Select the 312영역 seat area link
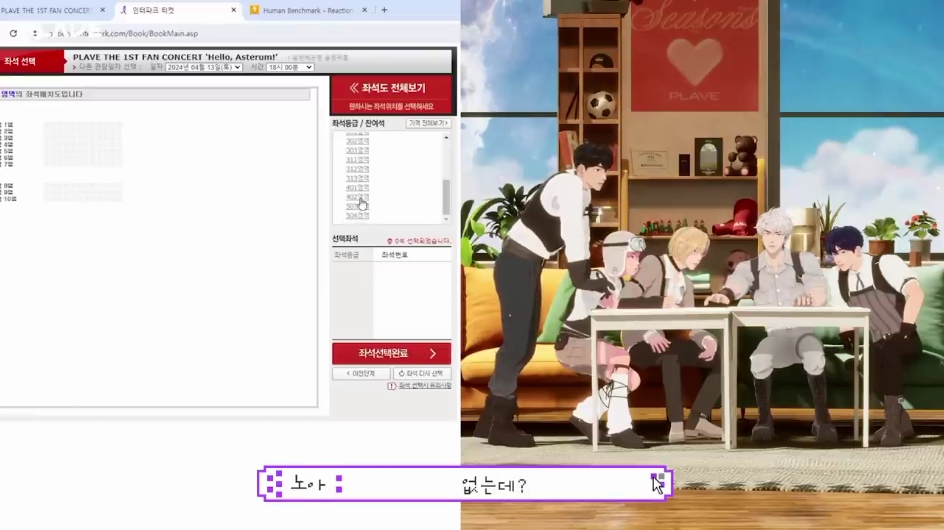944x530 pixels. pyautogui.click(x=357, y=169)
